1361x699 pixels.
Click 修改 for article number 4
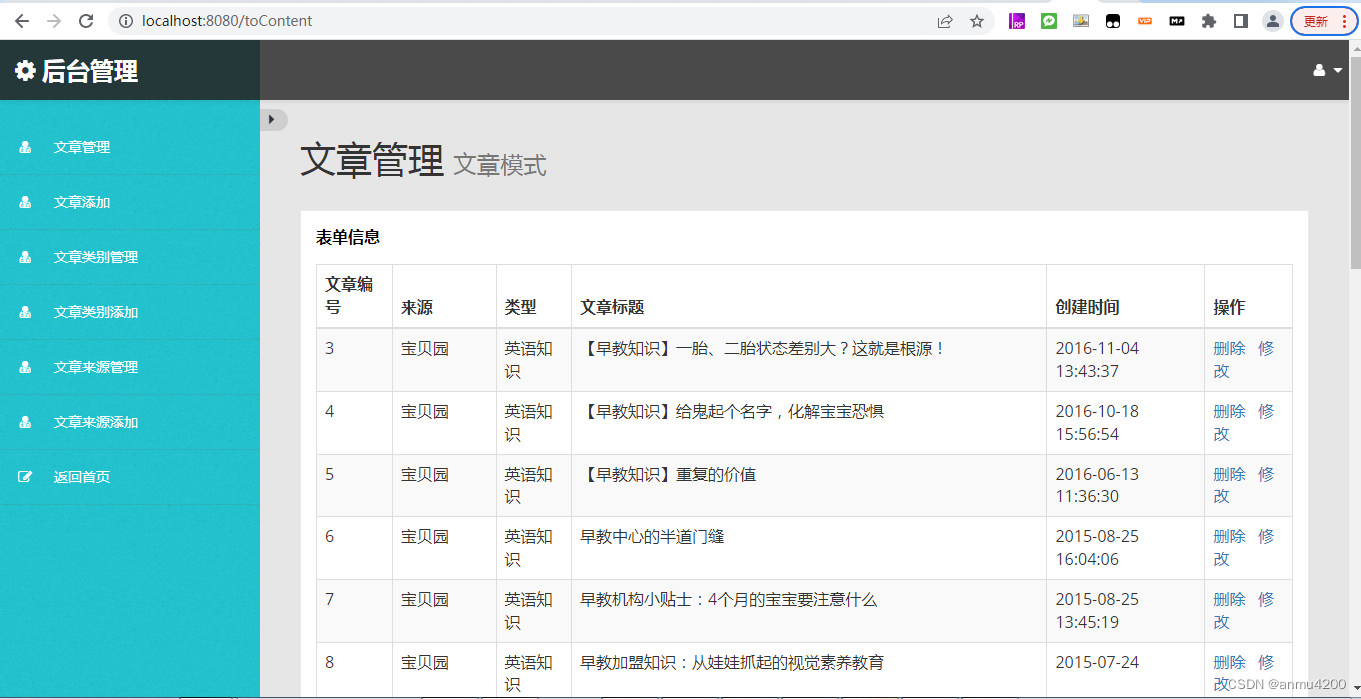(1244, 423)
